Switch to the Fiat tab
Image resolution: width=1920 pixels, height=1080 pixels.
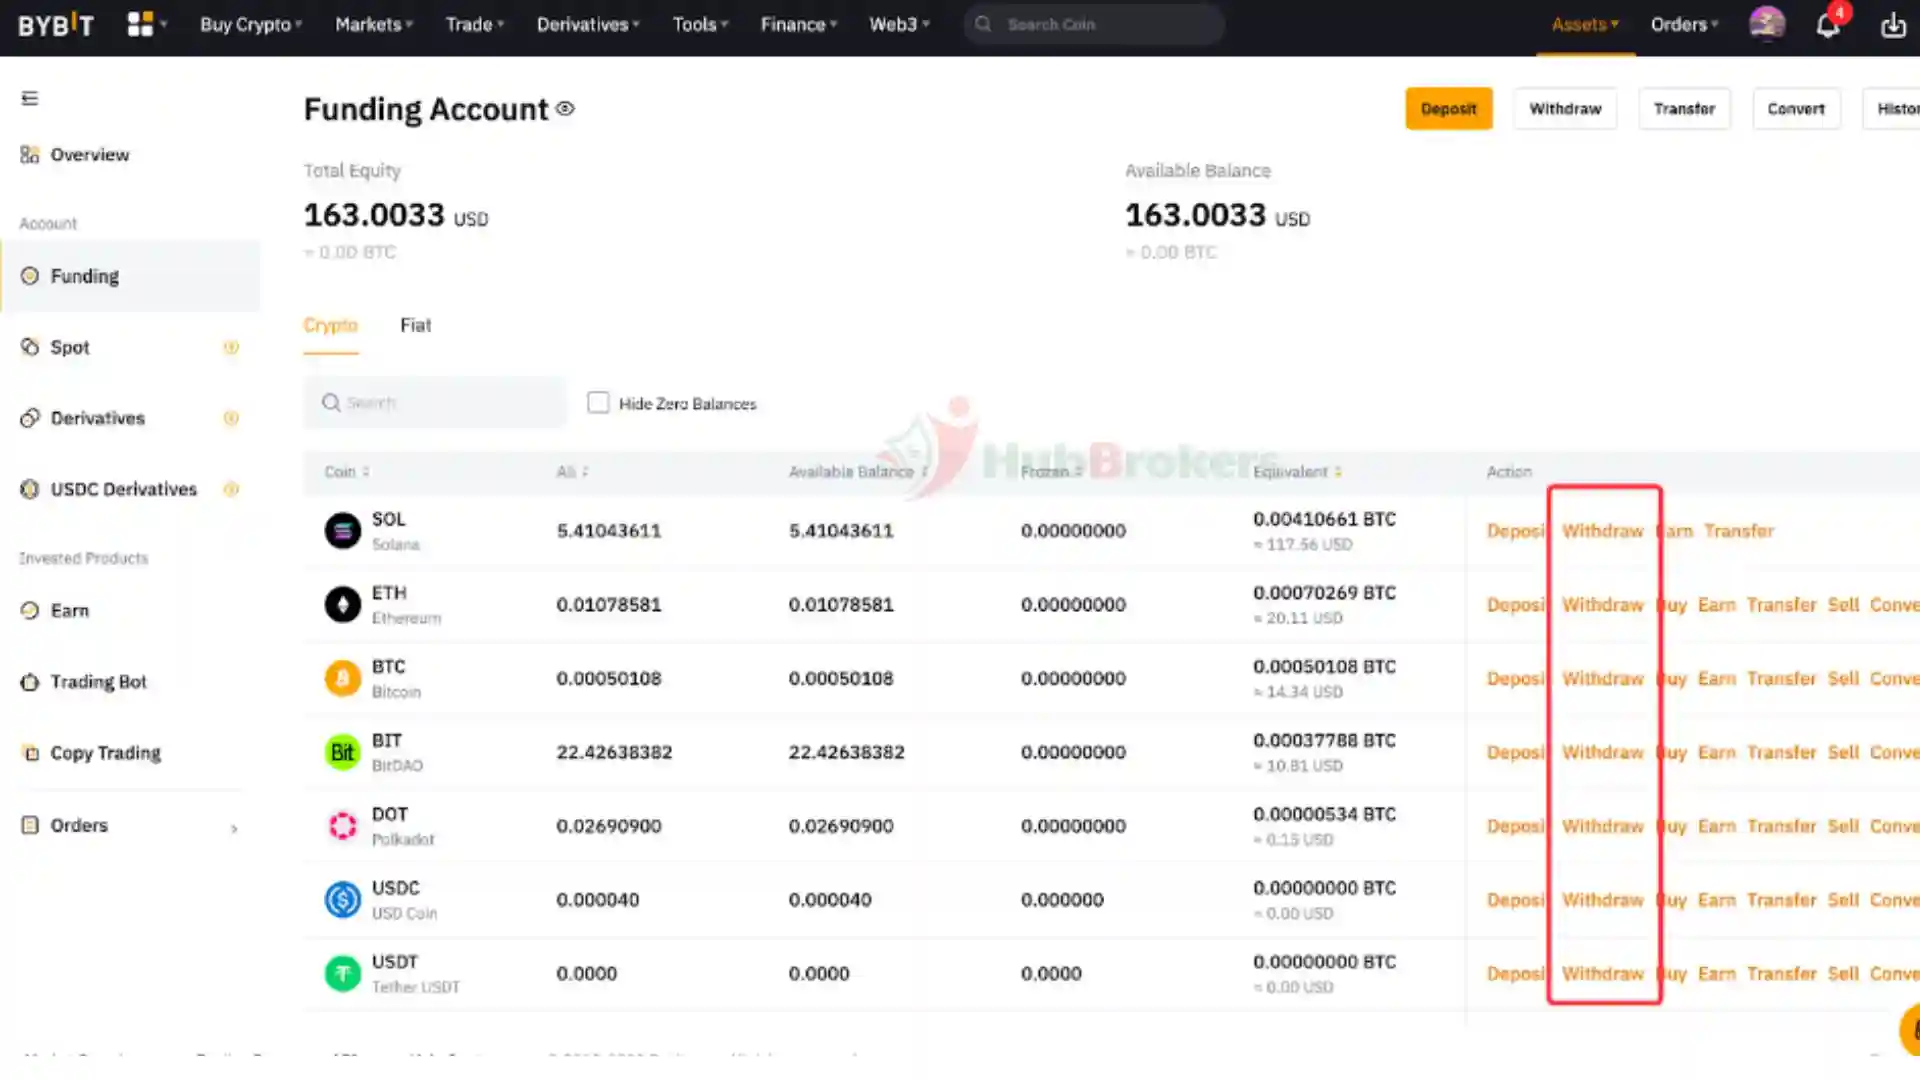pos(415,325)
